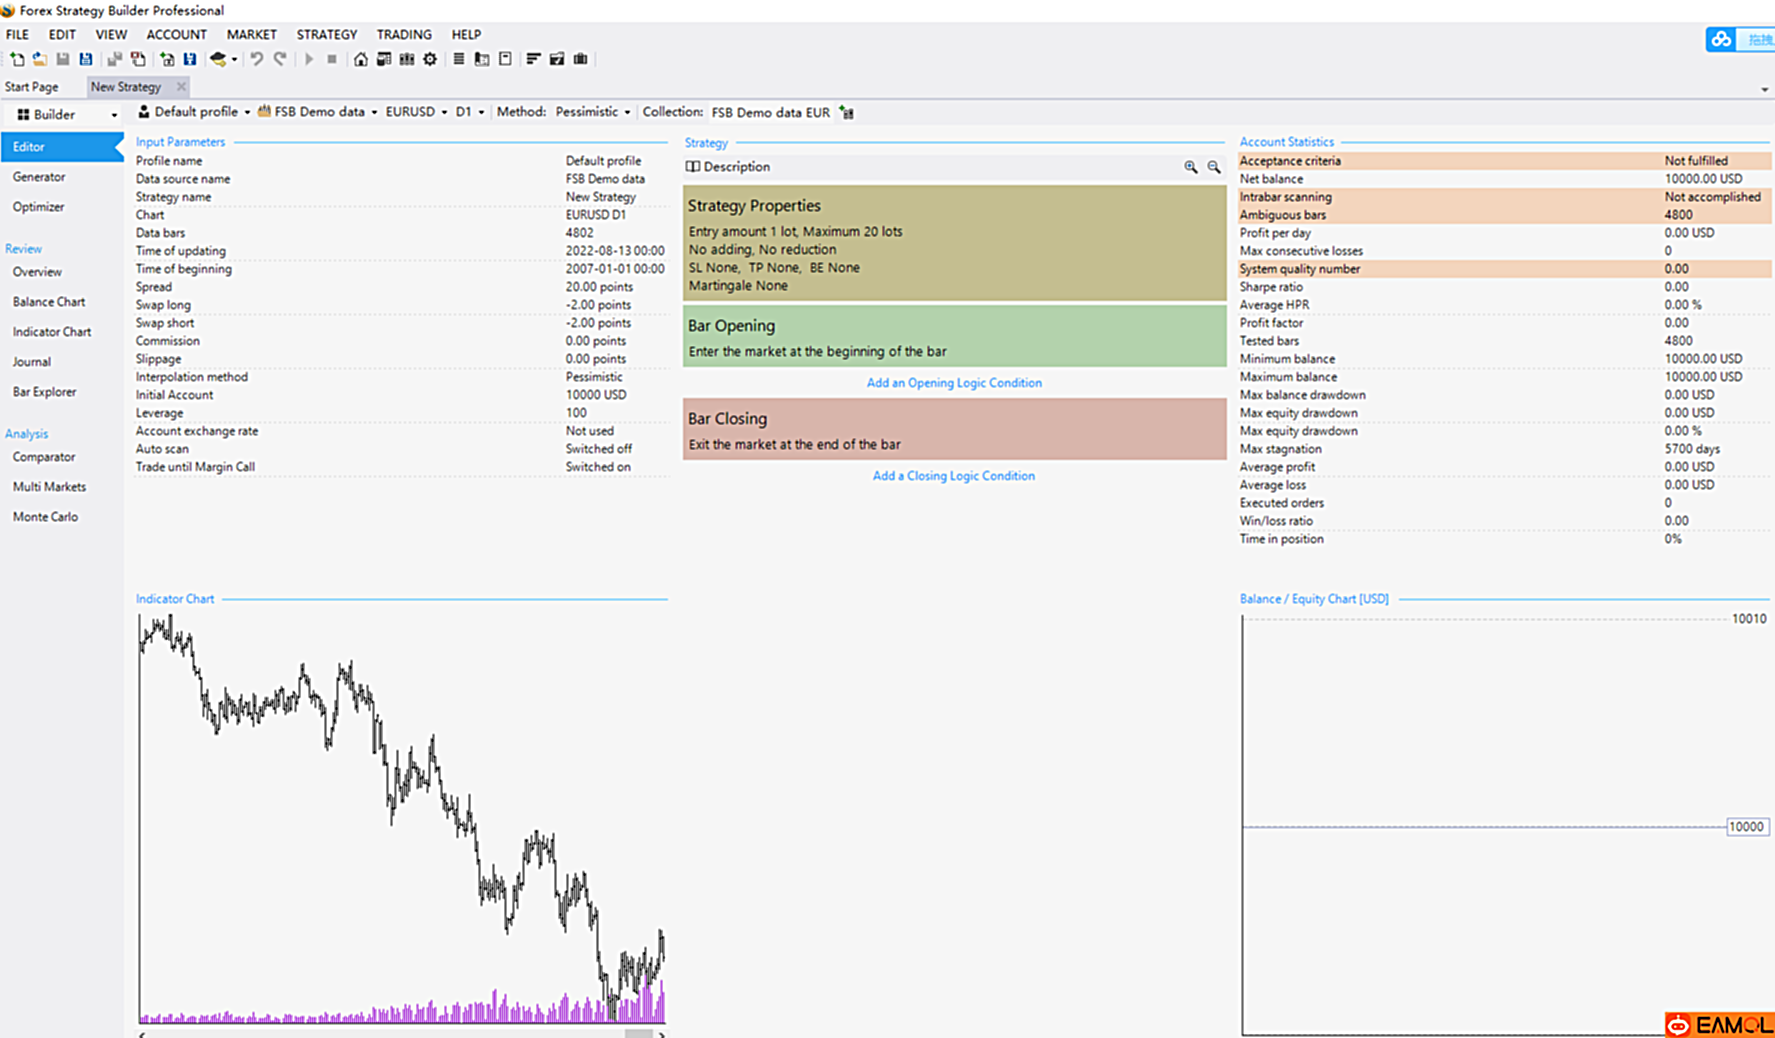
Task: Open the FILE menu
Action: coord(17,34)
